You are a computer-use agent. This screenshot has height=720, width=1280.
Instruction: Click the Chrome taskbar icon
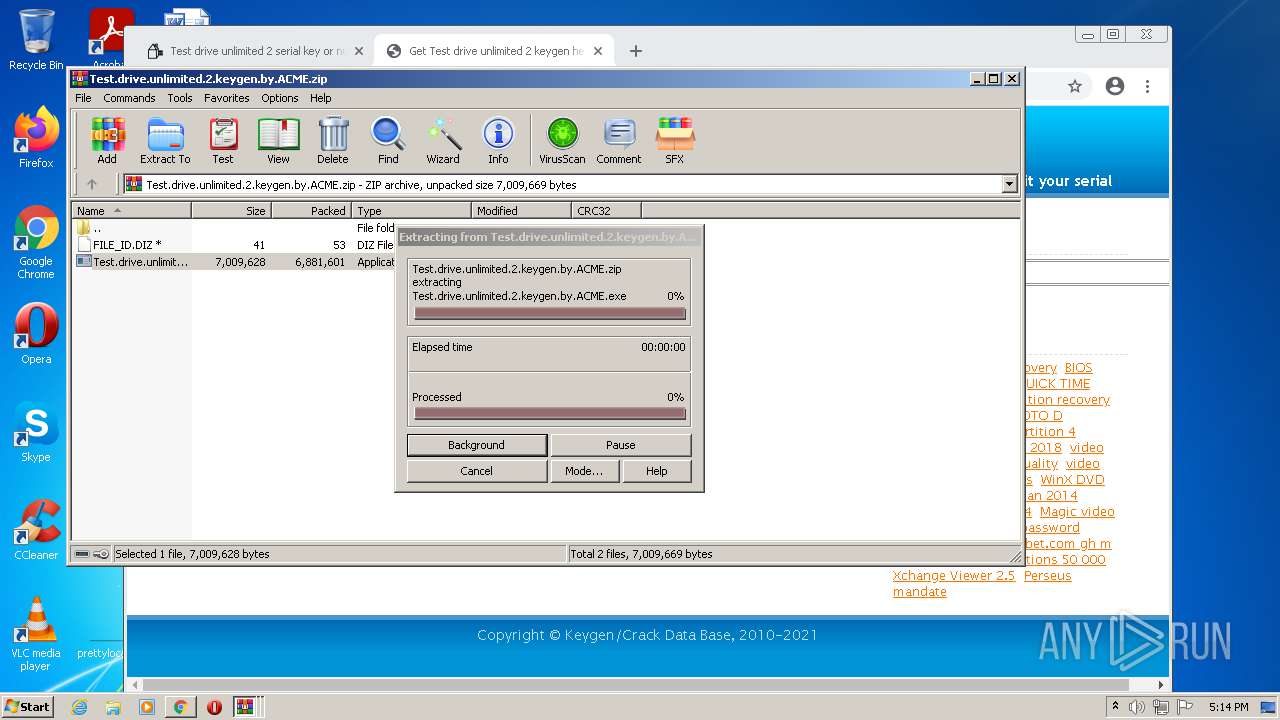(x=180, y=707)
